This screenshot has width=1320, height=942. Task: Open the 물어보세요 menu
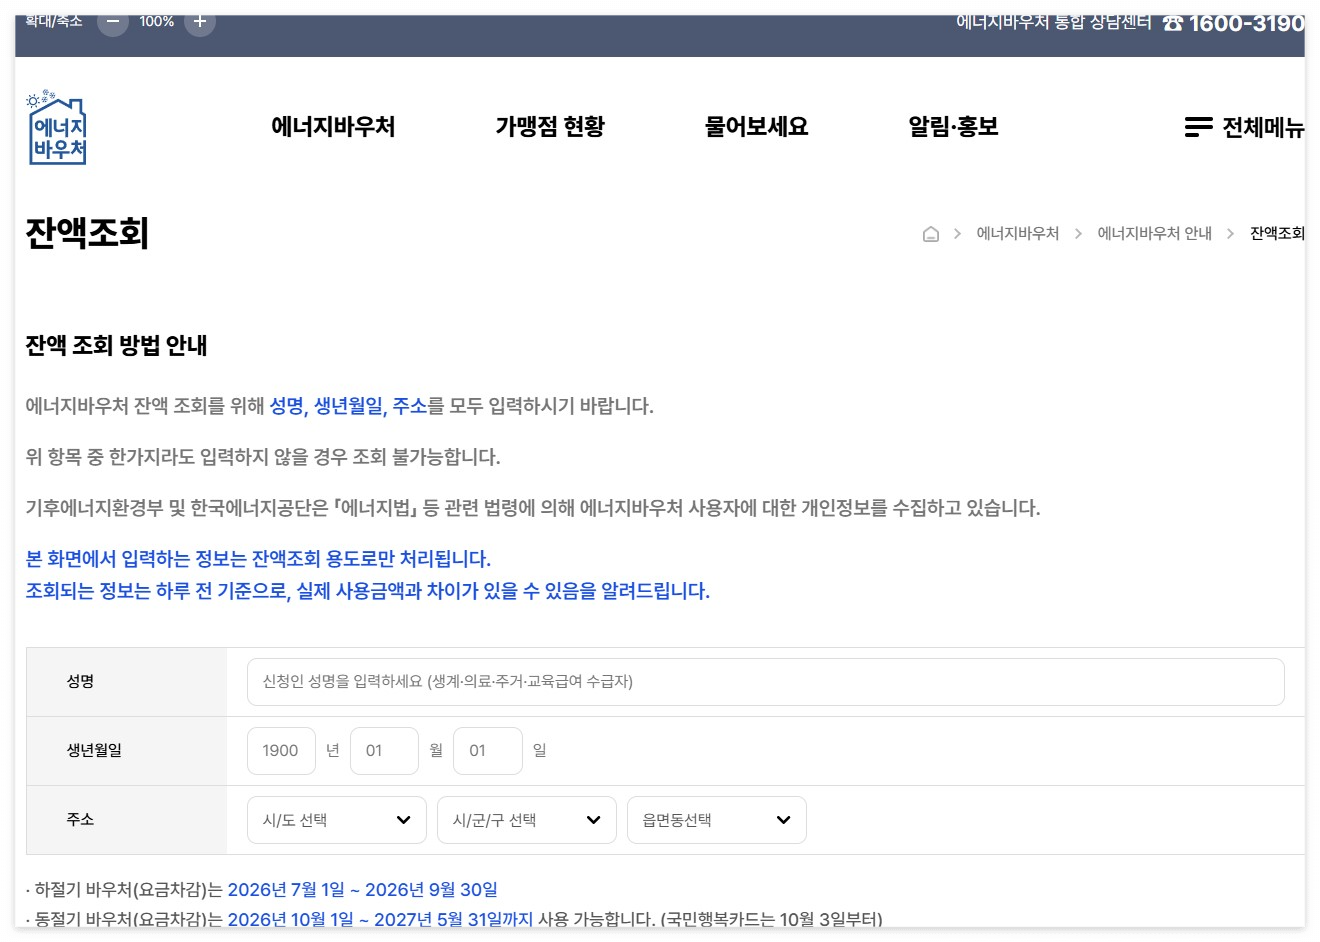(x=756, y=127)
